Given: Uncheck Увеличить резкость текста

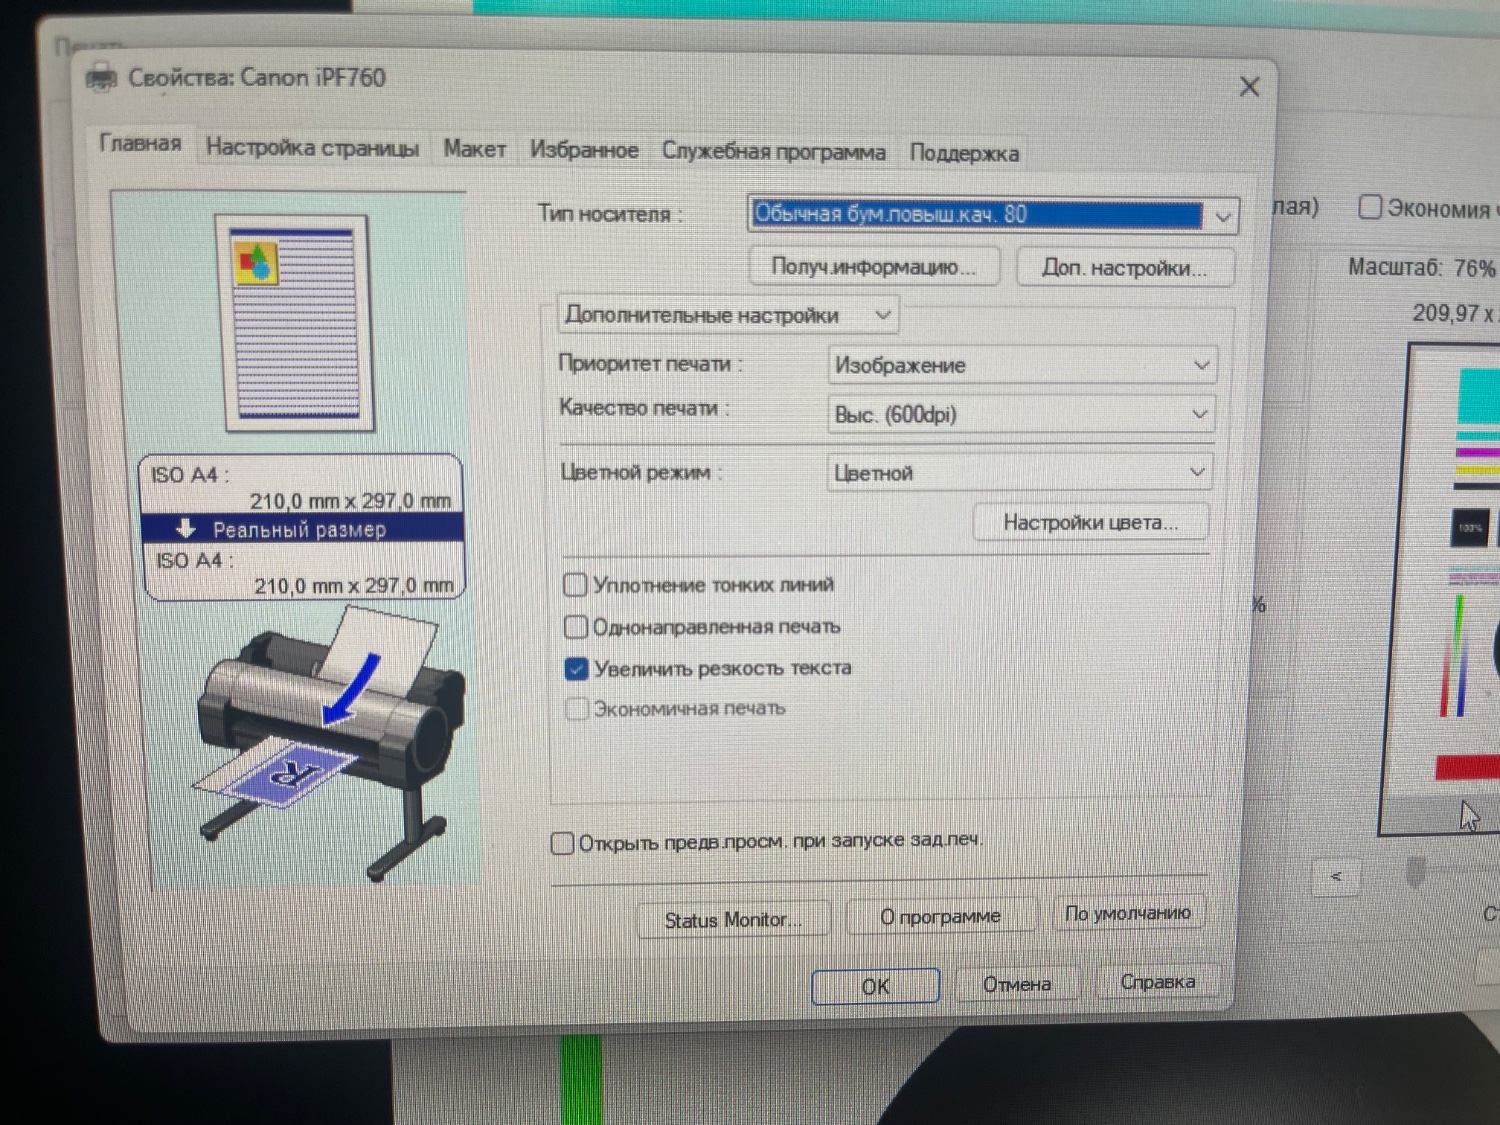Looking at the screenshot, I should 576,668.
